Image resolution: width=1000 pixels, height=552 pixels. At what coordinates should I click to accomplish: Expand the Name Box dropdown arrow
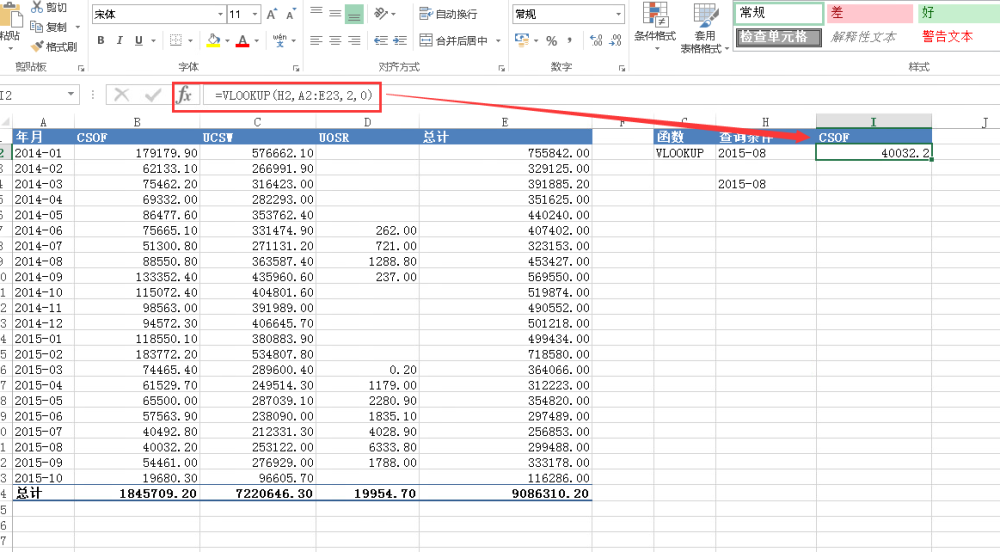click(71, 95)
